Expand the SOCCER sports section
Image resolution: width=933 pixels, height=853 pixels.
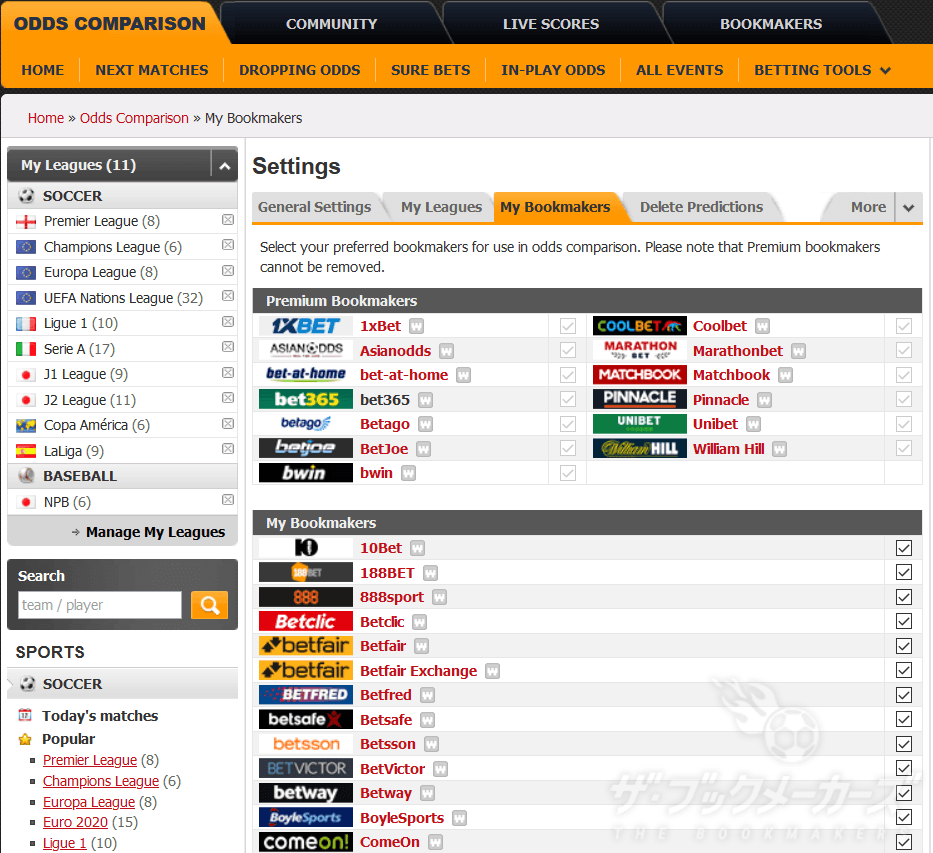123,683
